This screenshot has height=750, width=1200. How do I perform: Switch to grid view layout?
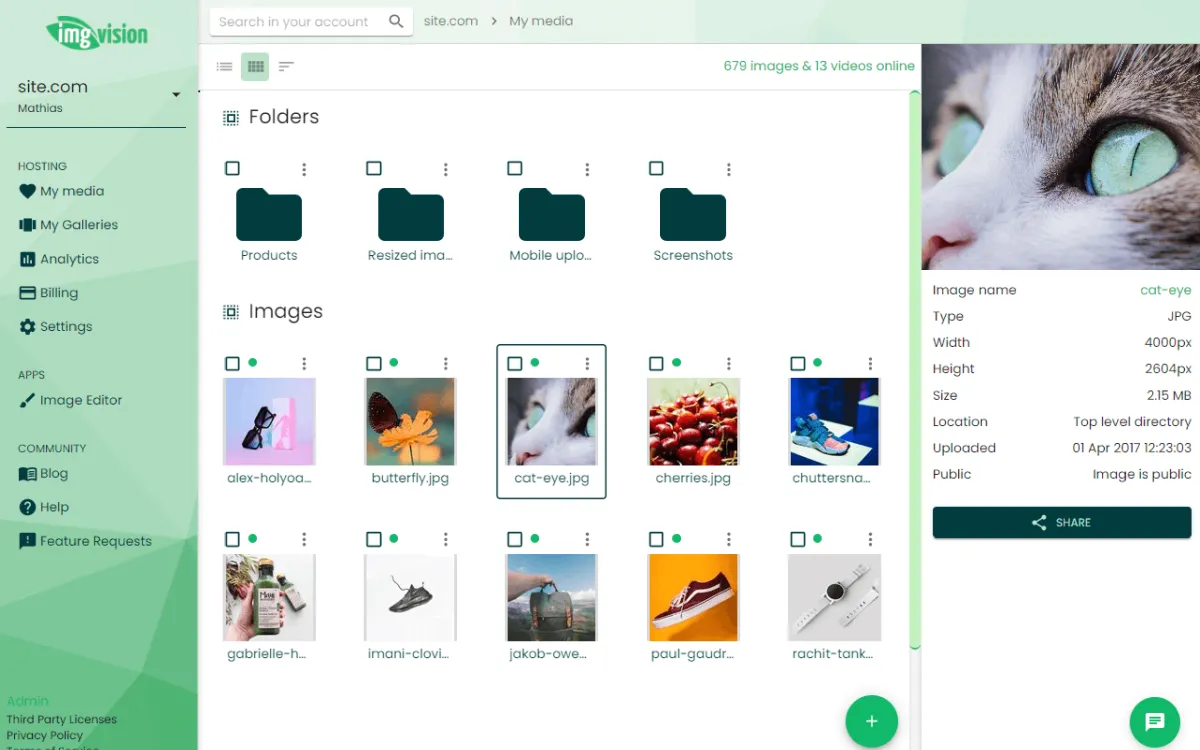[x=256, y=67]
